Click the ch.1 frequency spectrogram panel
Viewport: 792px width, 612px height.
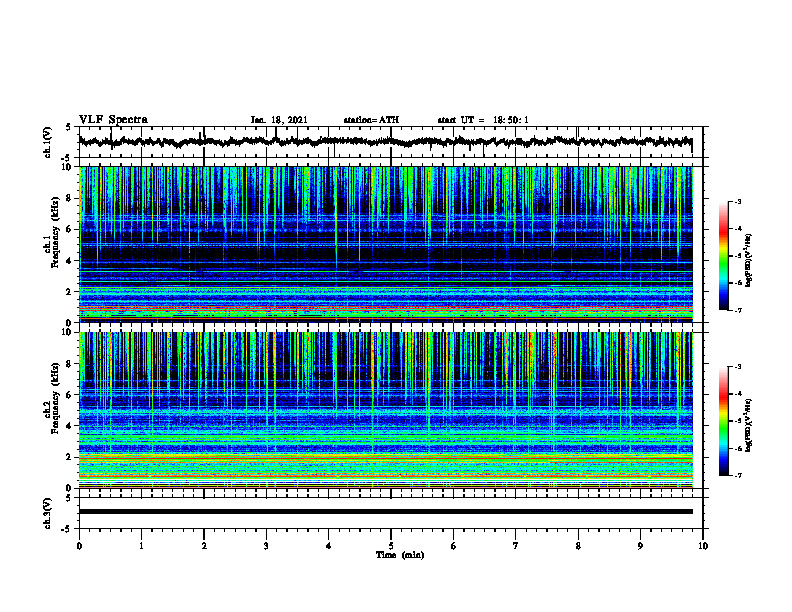click(386, 244)
